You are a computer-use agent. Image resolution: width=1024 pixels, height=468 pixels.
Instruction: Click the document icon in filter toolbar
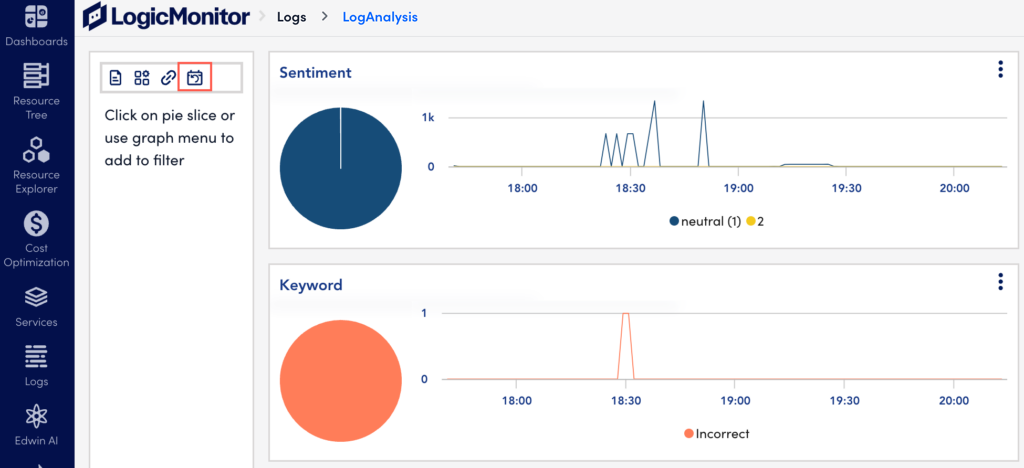pos(116,77)
